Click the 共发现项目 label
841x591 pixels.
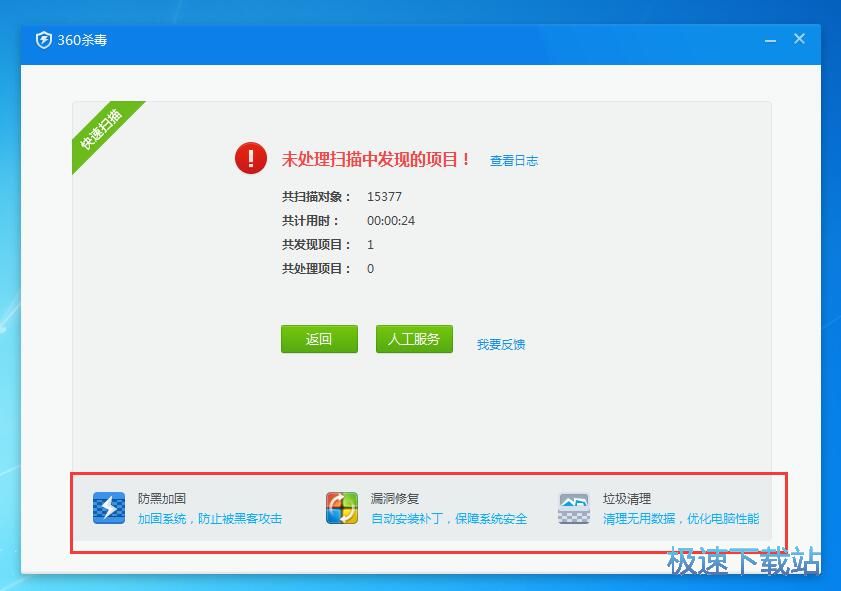click(x=316, y=245)
